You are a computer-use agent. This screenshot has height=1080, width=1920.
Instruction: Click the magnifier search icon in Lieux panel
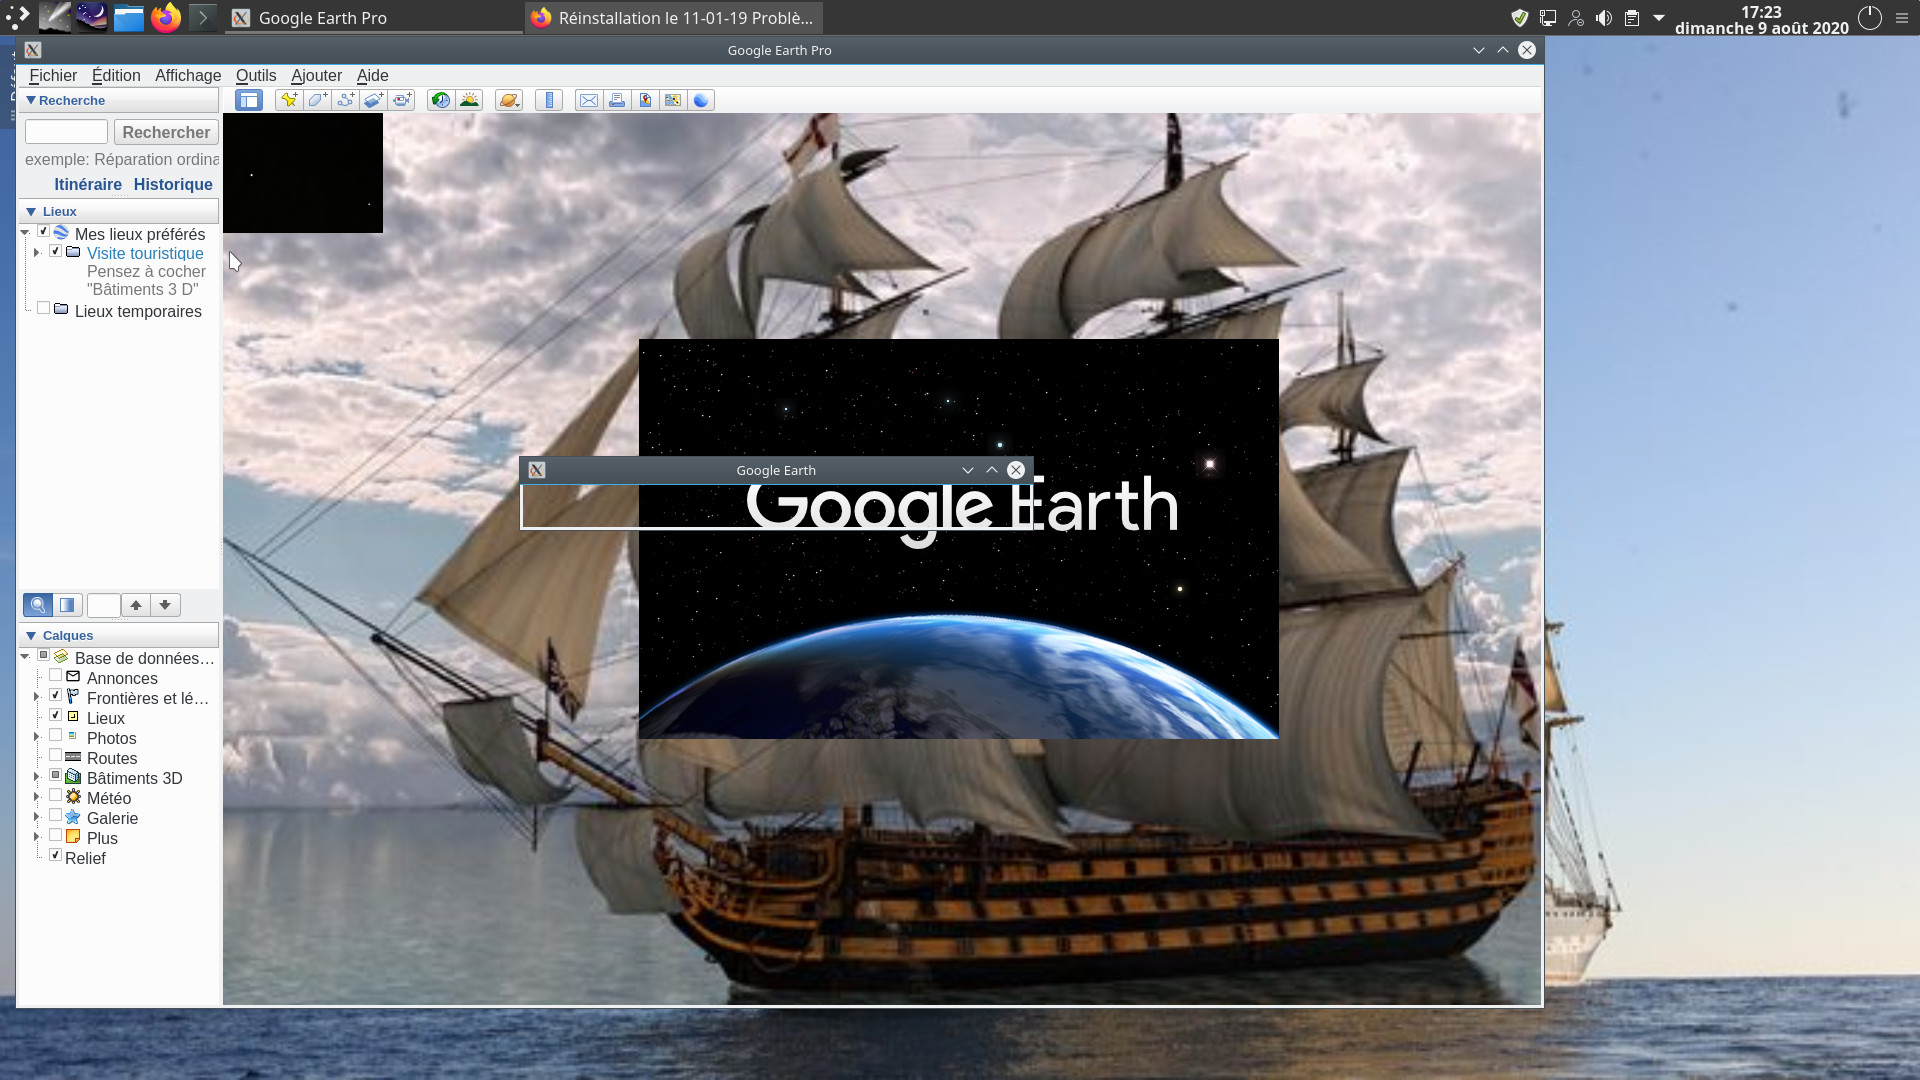coord(38,605)
